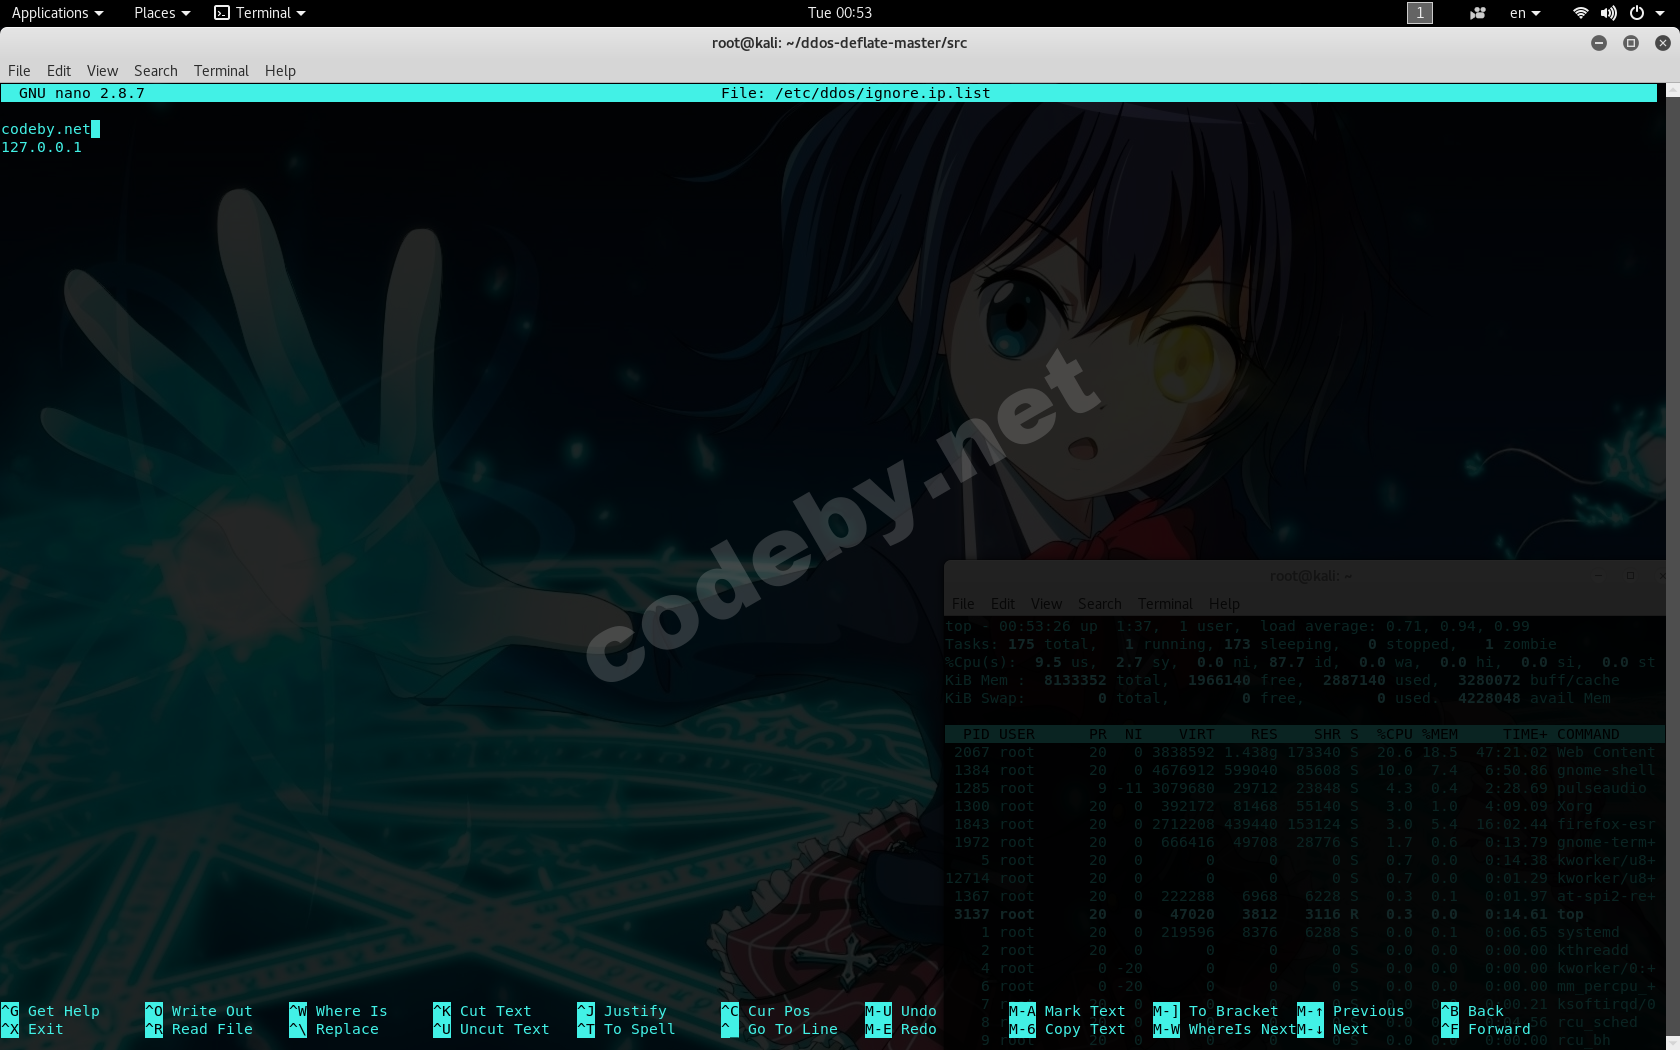Place the cursor on the 127.0.0.1 line
Viewport: 1680px width, 1050px height.
[x=41, y=147]
